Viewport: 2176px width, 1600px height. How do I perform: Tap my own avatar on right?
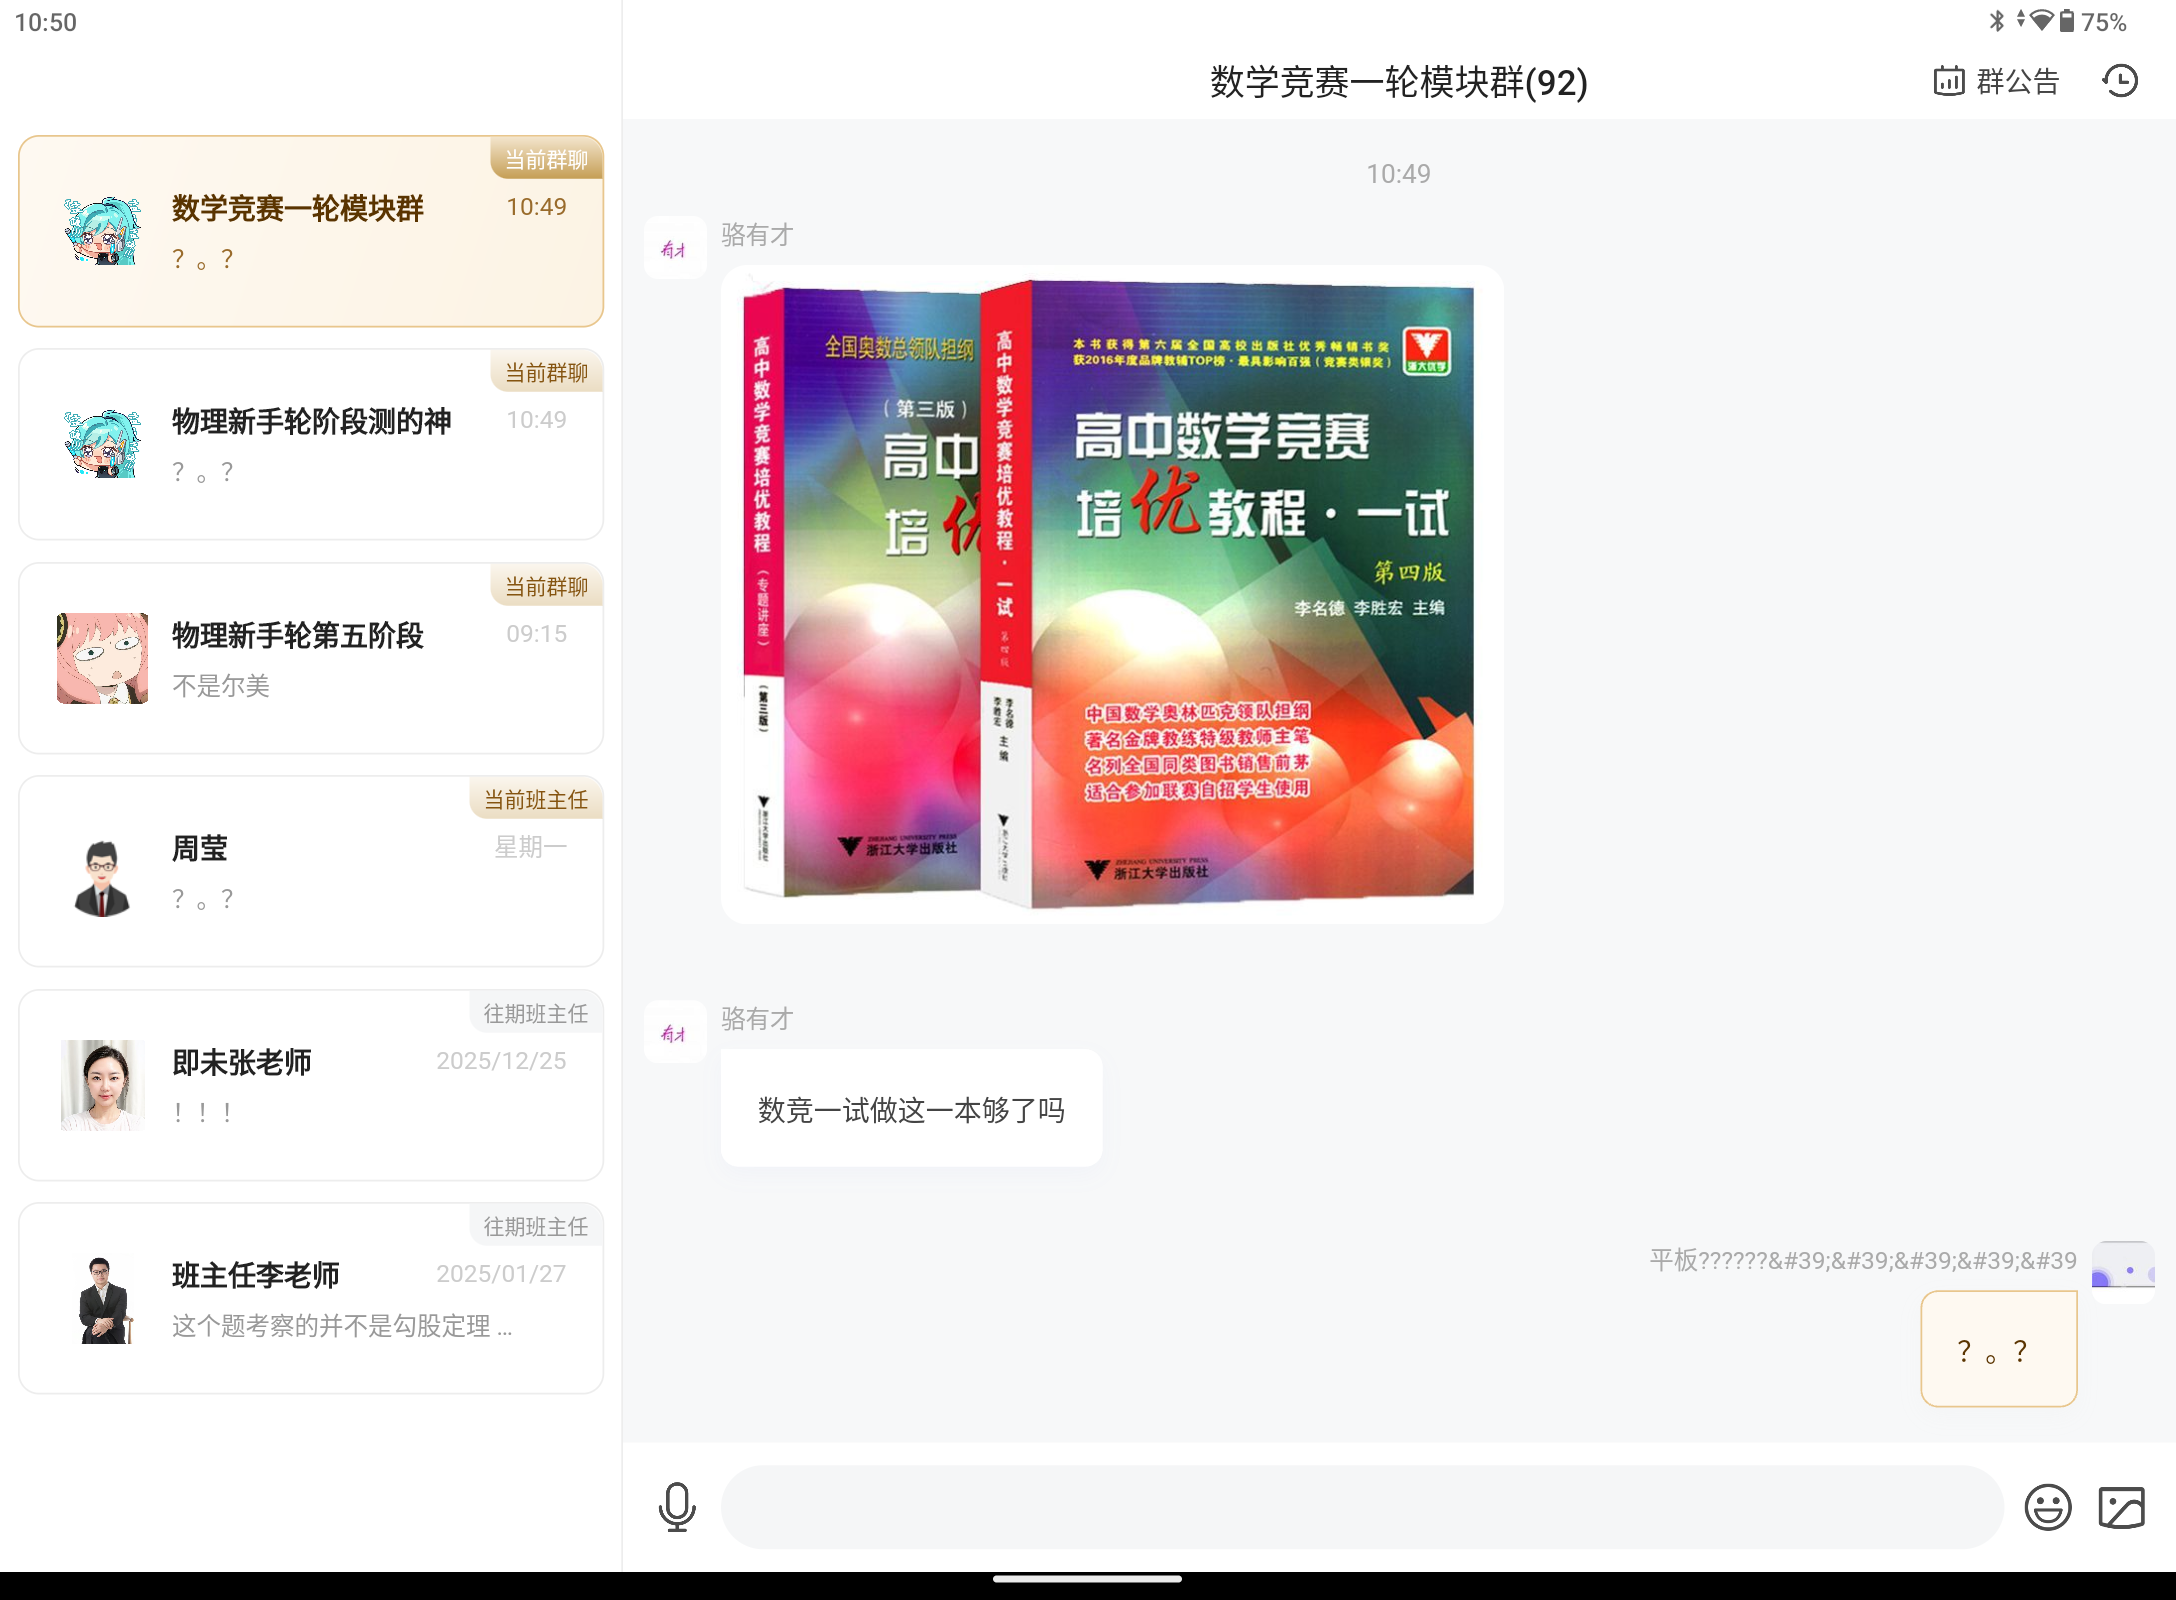[x=2123, y=1271]
